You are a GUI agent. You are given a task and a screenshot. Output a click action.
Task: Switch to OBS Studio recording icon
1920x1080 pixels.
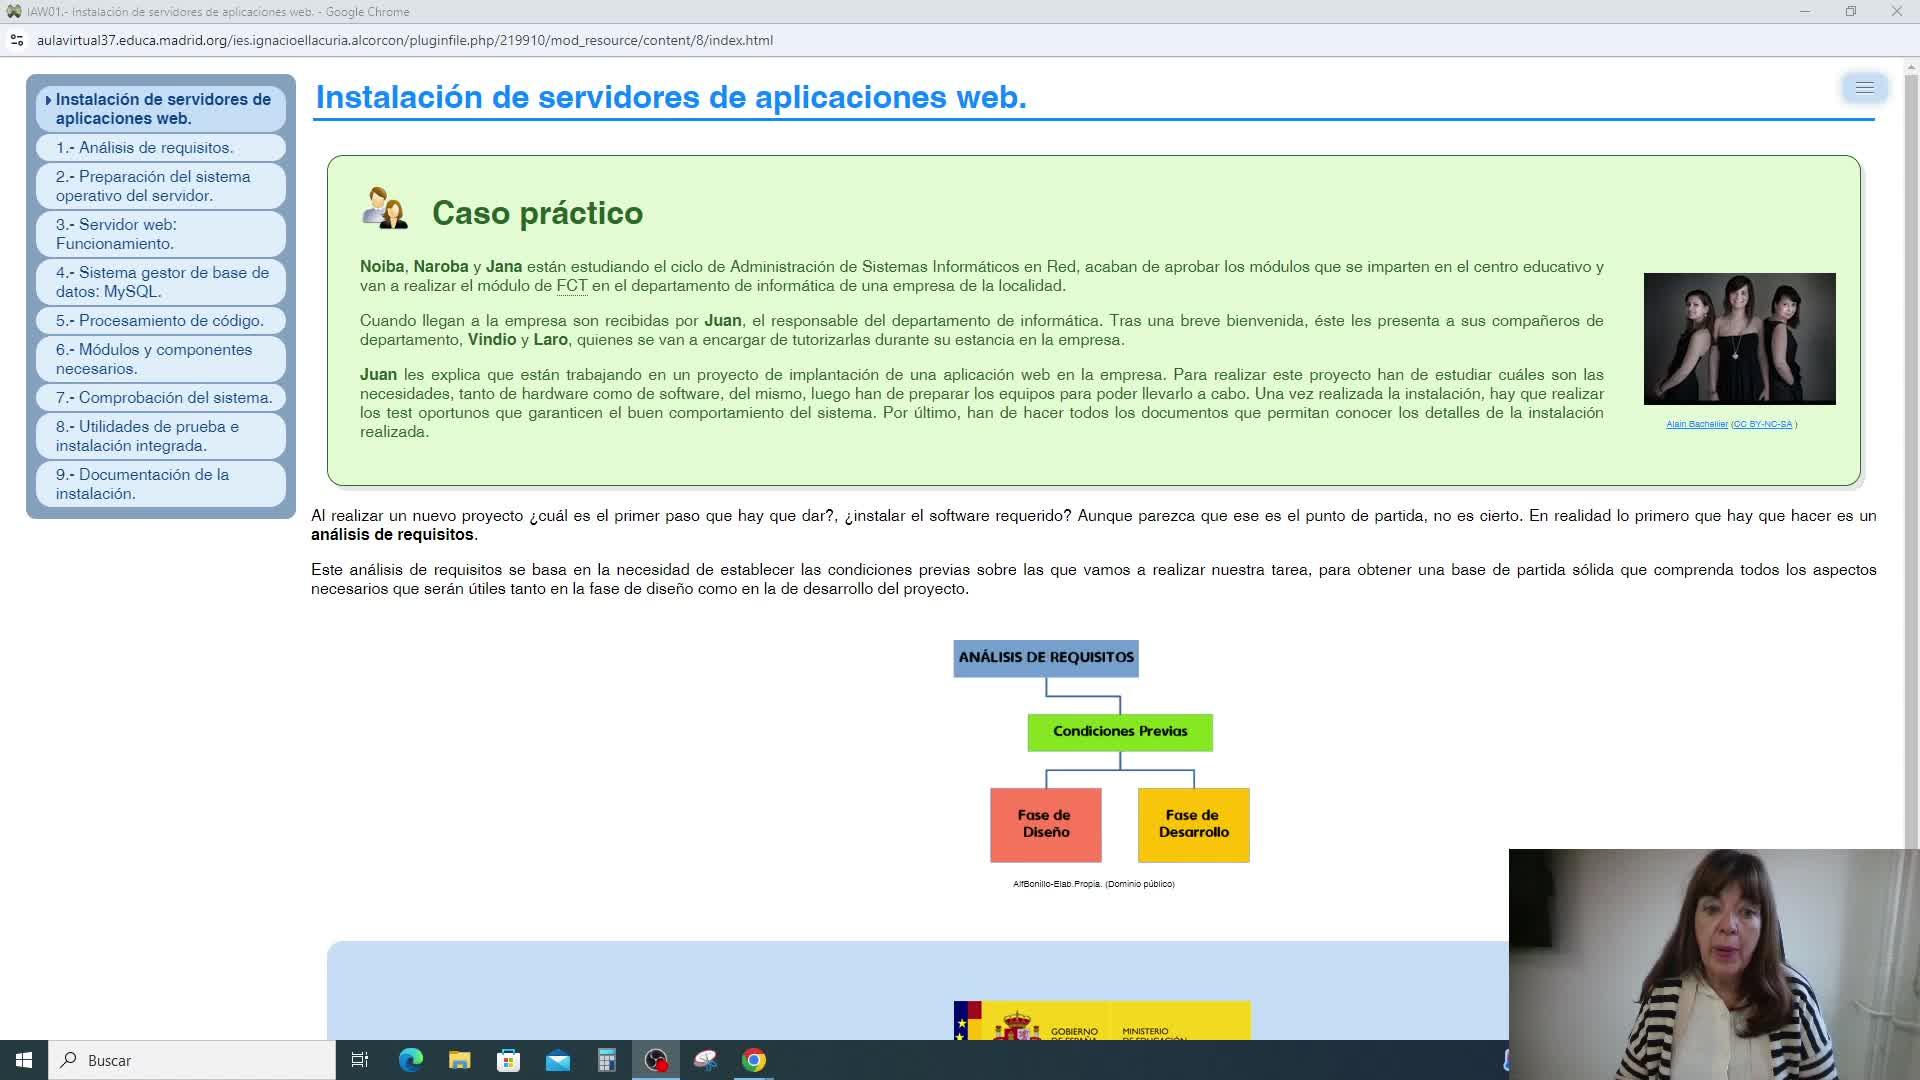pyautogui.click(x=656, y=1060)
